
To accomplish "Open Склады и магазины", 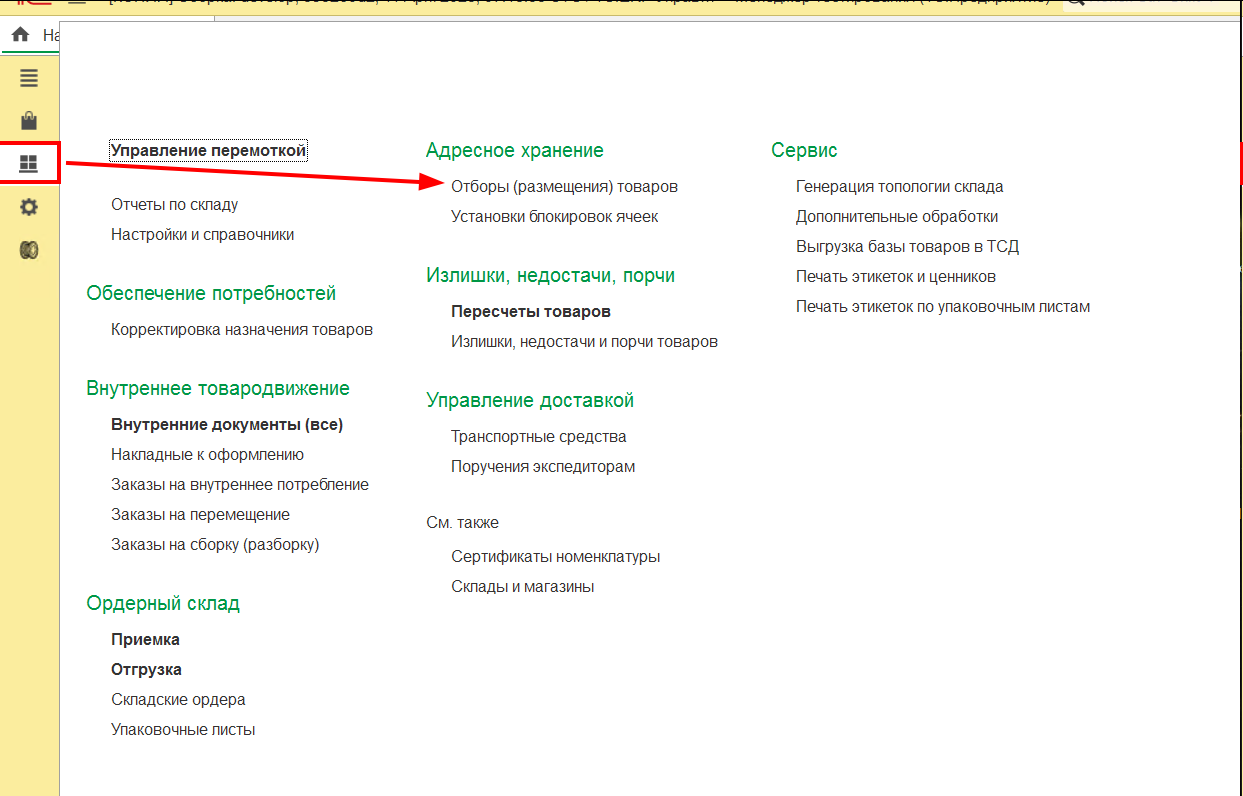I will point(523,587).
